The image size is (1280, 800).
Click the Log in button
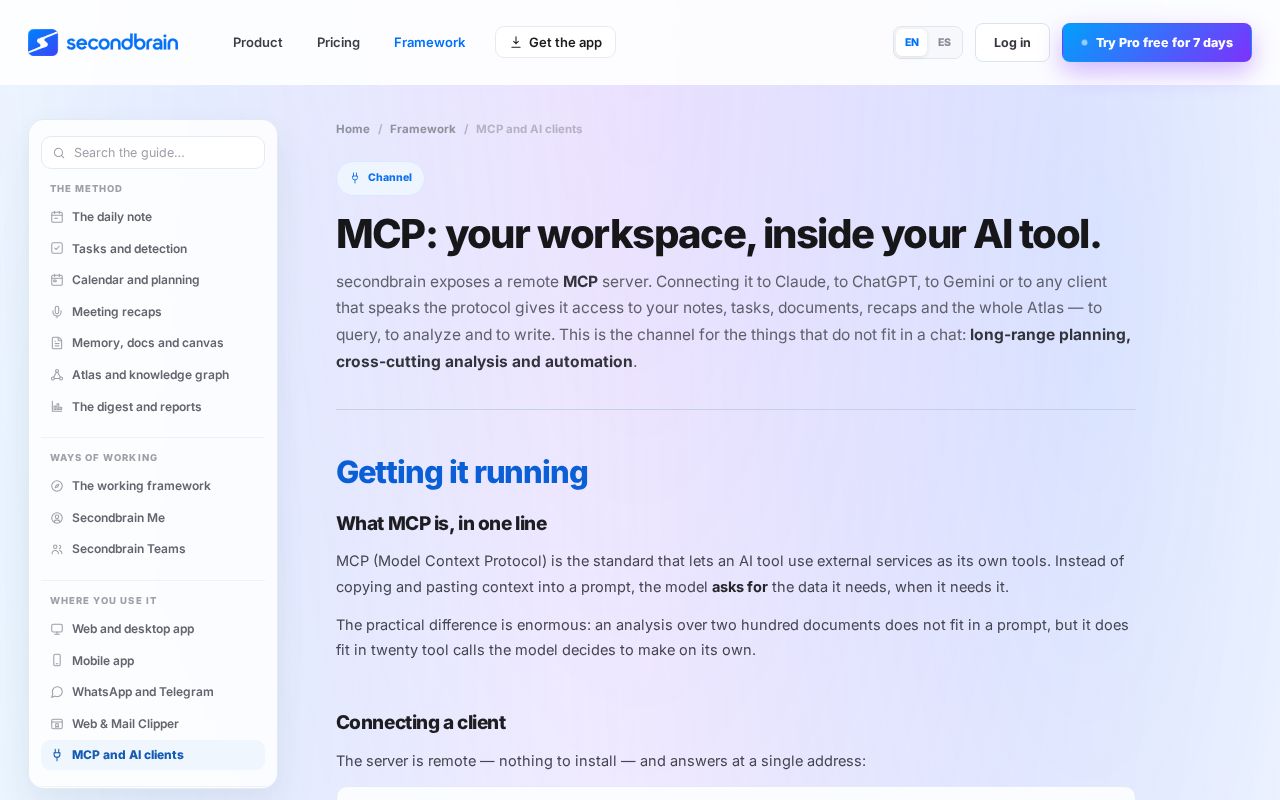(x=1012, y=42)
